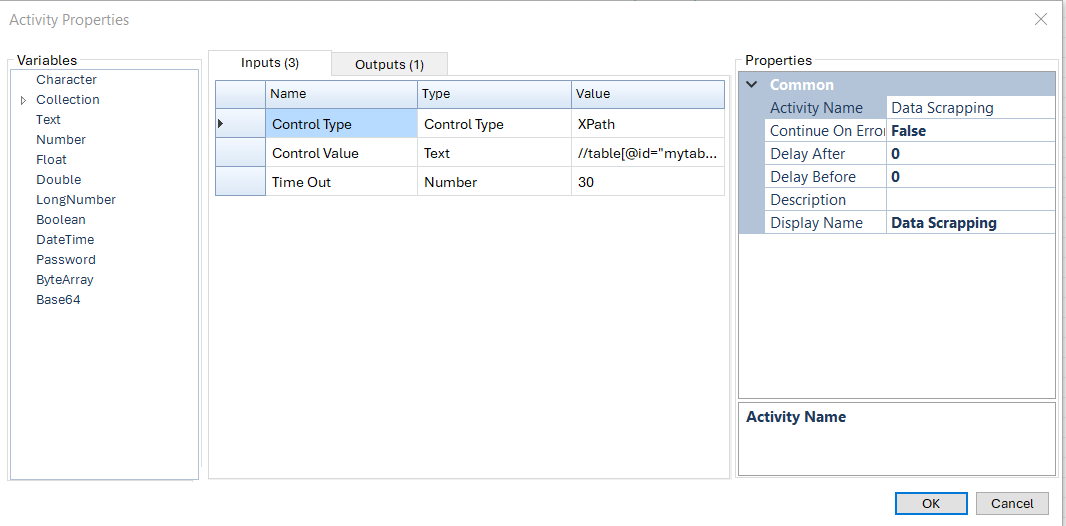Screen dimensions: 1066x526
Task: Select the Boolean variable type
Action: [x=61, y=220]
